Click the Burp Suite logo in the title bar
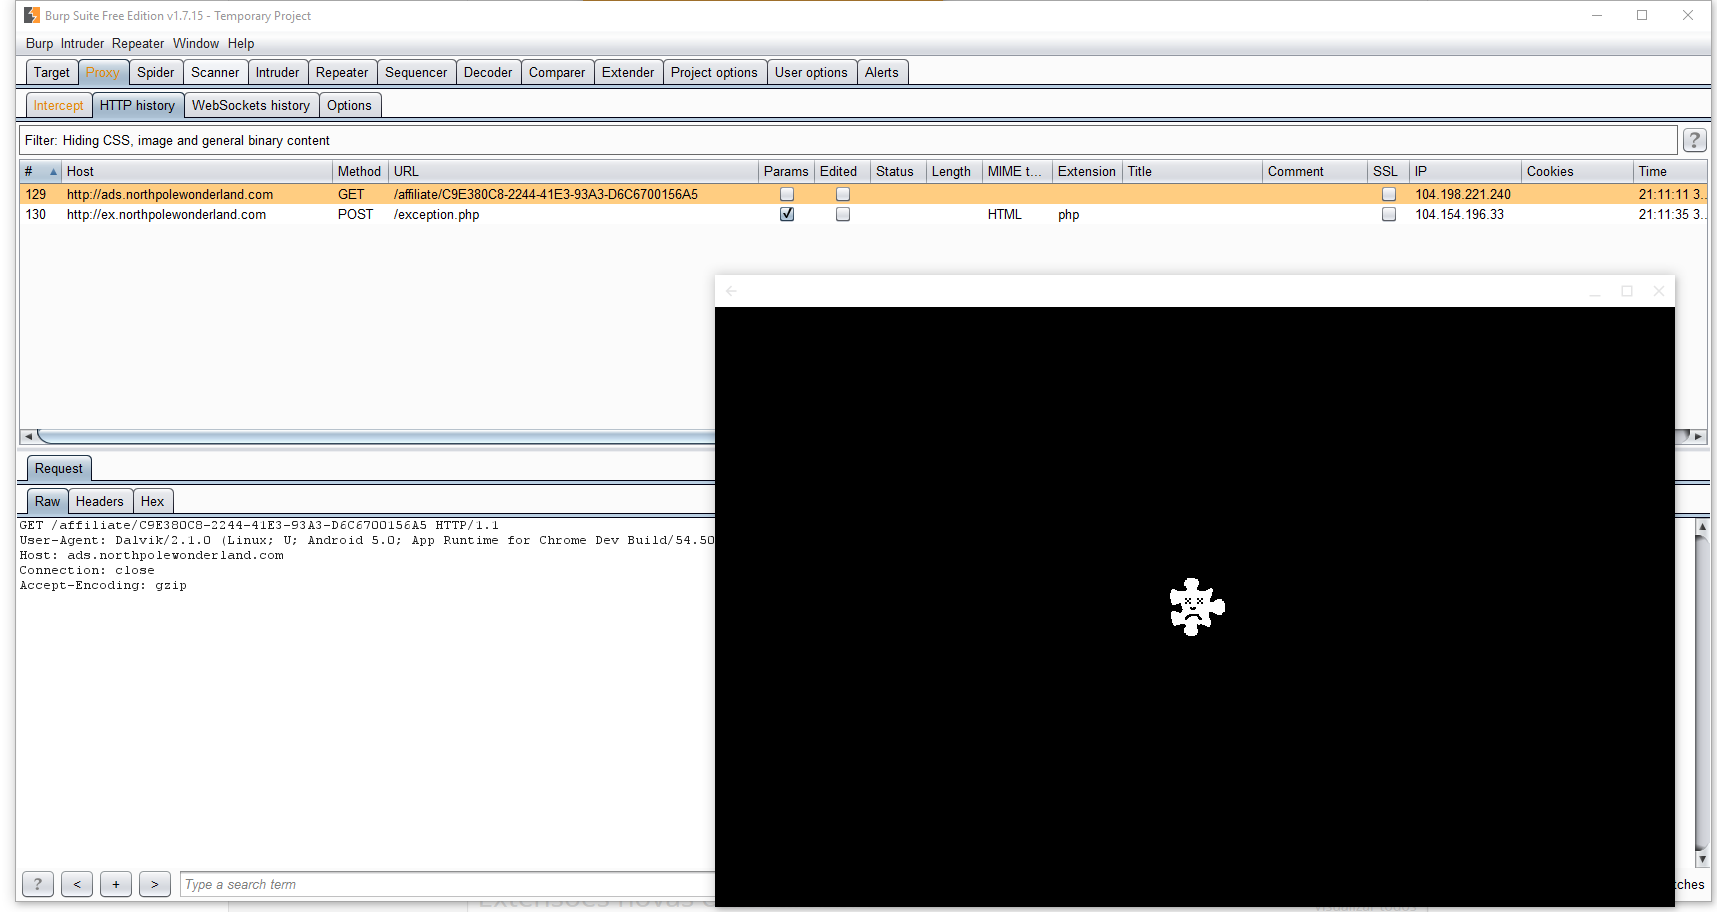 [32, 15]
